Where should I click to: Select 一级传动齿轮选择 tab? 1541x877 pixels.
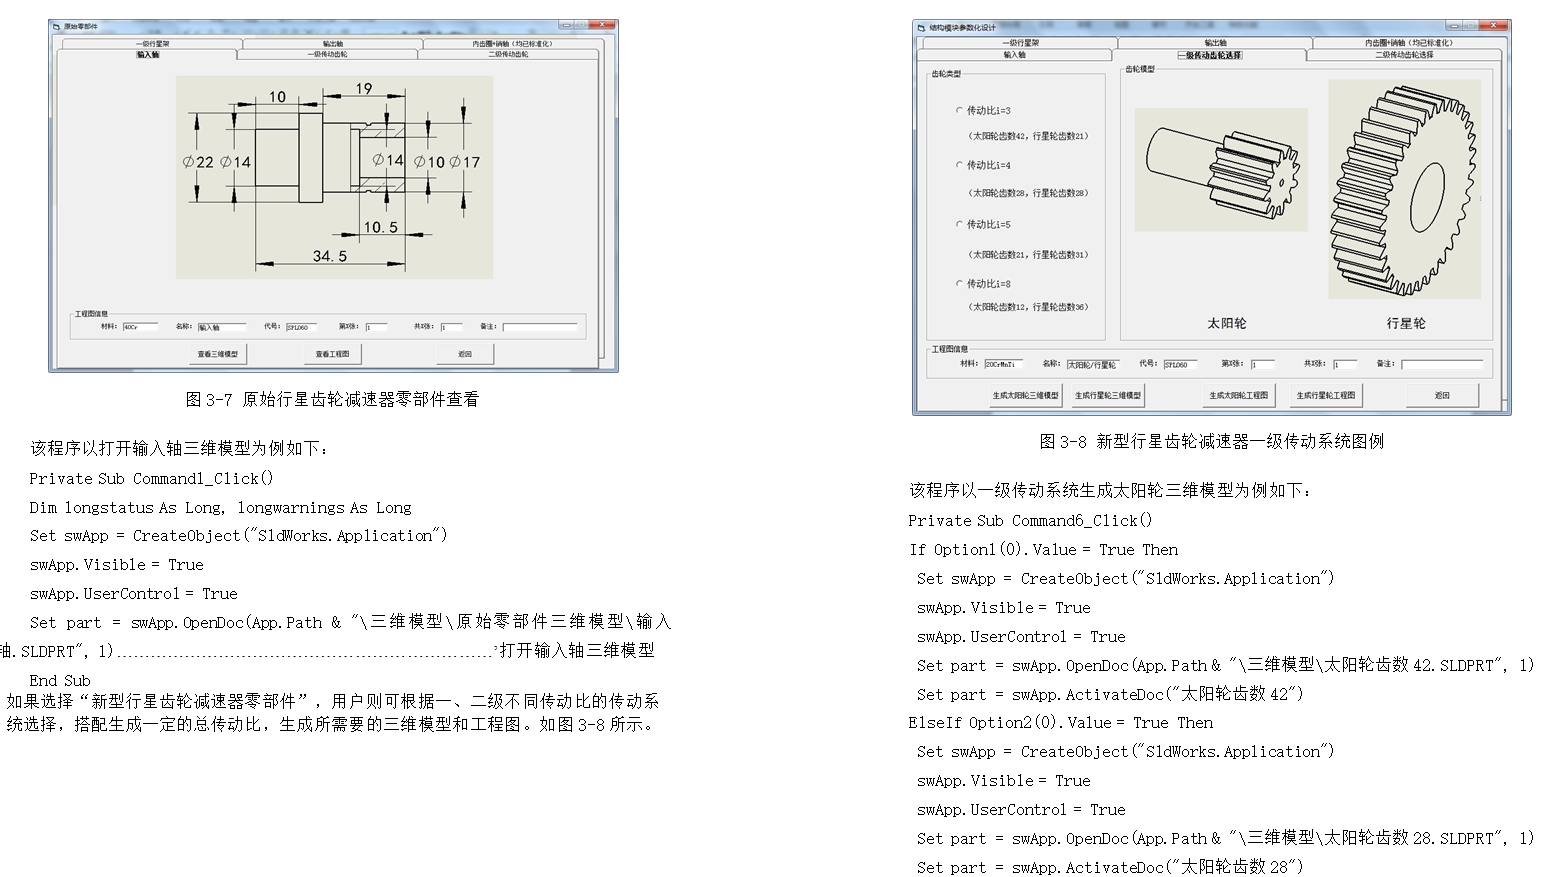point(1209,55)
